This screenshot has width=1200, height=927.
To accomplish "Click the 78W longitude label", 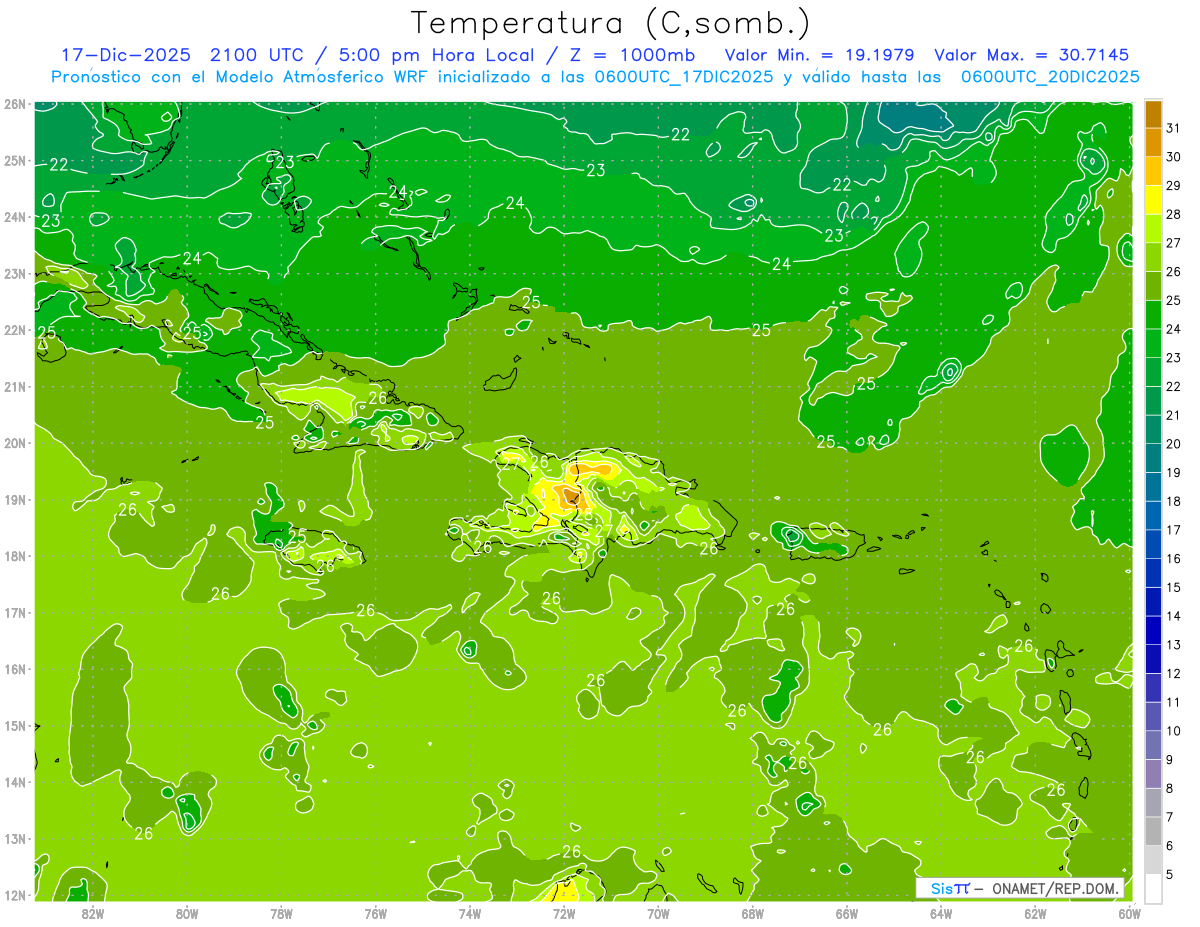I will click(281, 913).
